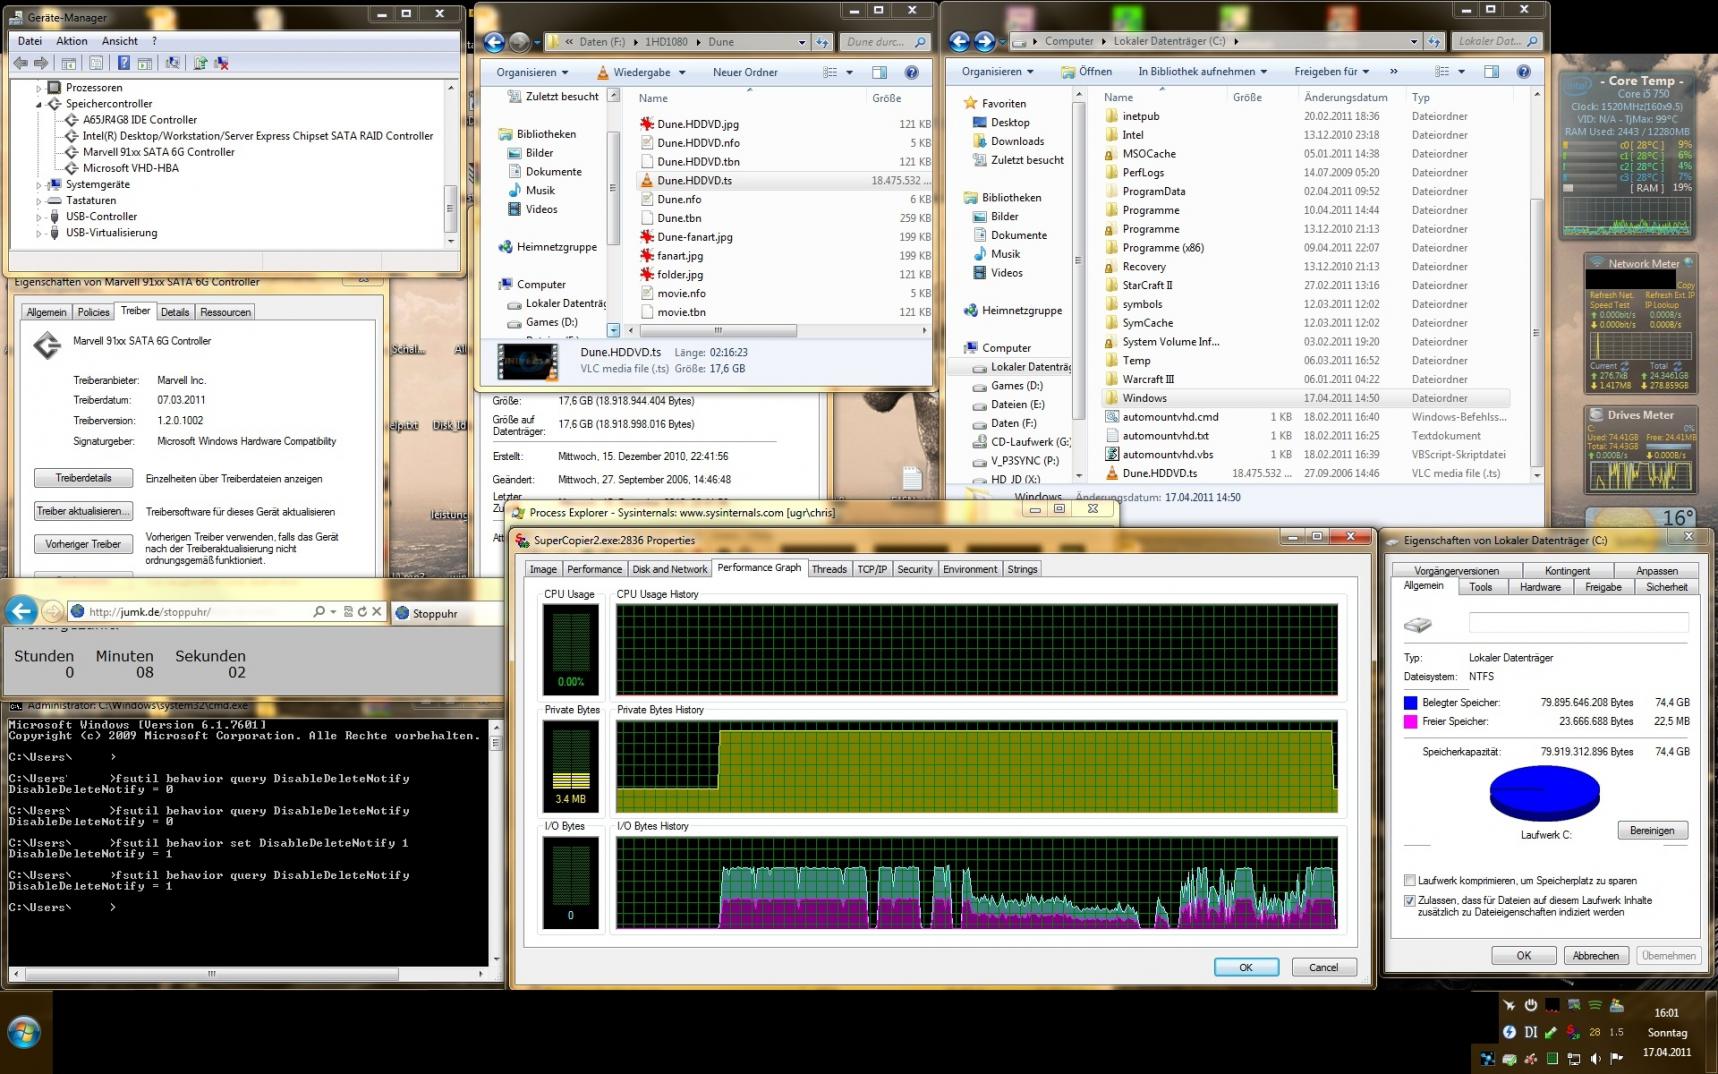Sort by Änderungsdatum column in C: explorer
1718x1074 pixels.
click(x=1345, y=97)
